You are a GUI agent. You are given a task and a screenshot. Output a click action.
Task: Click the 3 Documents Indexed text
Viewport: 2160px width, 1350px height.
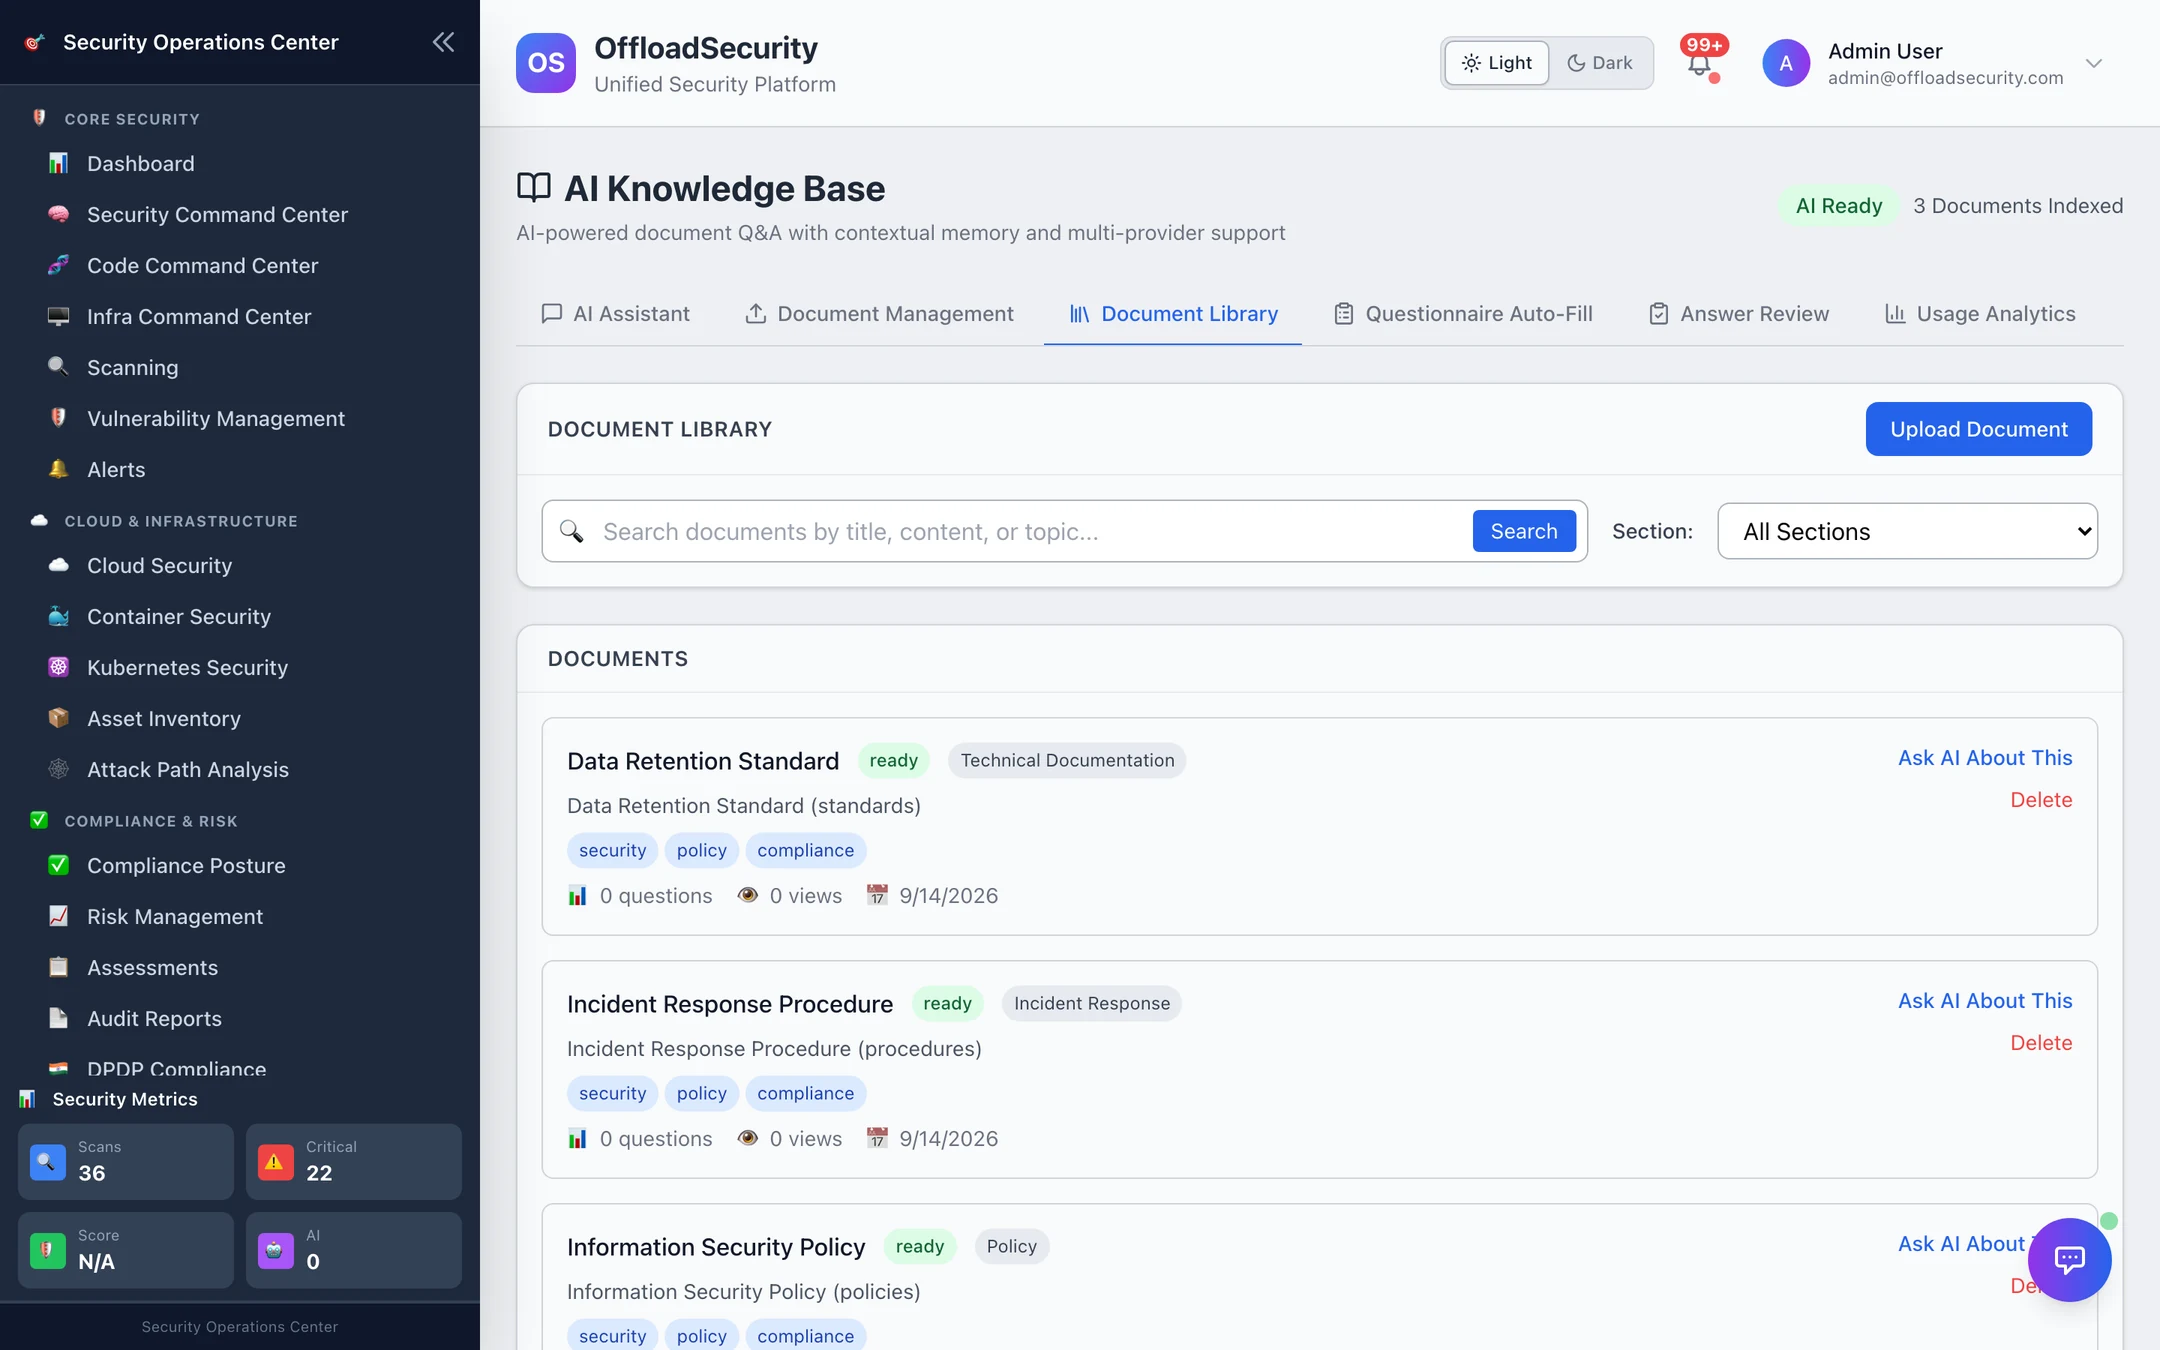tap(2018, 206)
